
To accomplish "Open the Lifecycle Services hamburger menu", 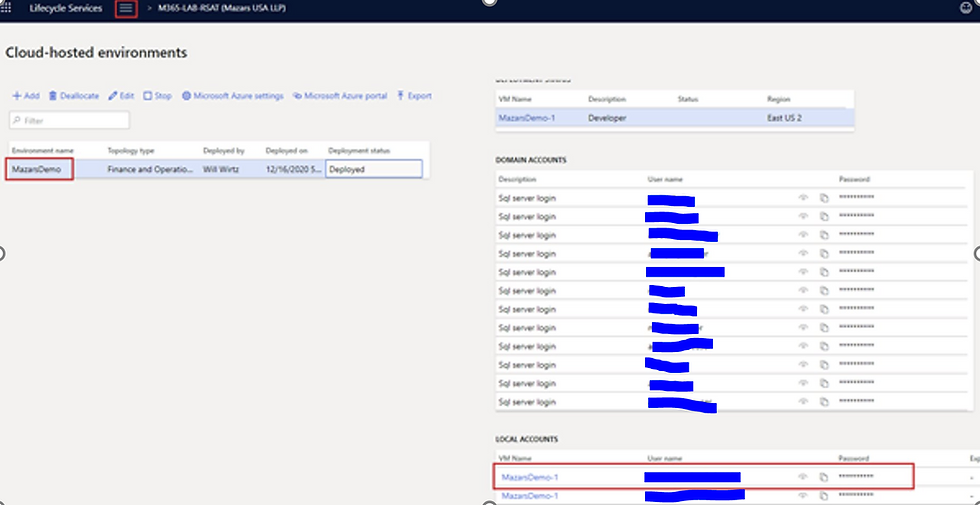I will coord(126,9).
